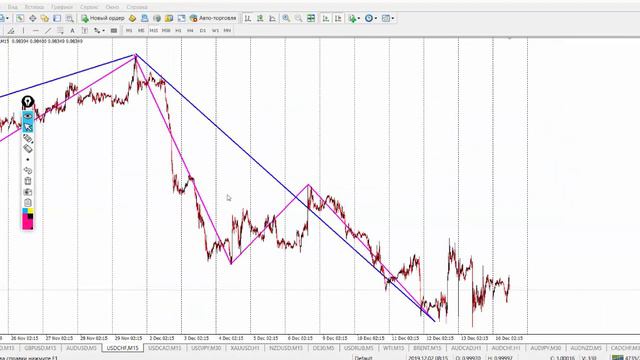This screenshot has width=640, height=360.
Task: Open the new chart dropdown arrow
Action: pos(7,18)
